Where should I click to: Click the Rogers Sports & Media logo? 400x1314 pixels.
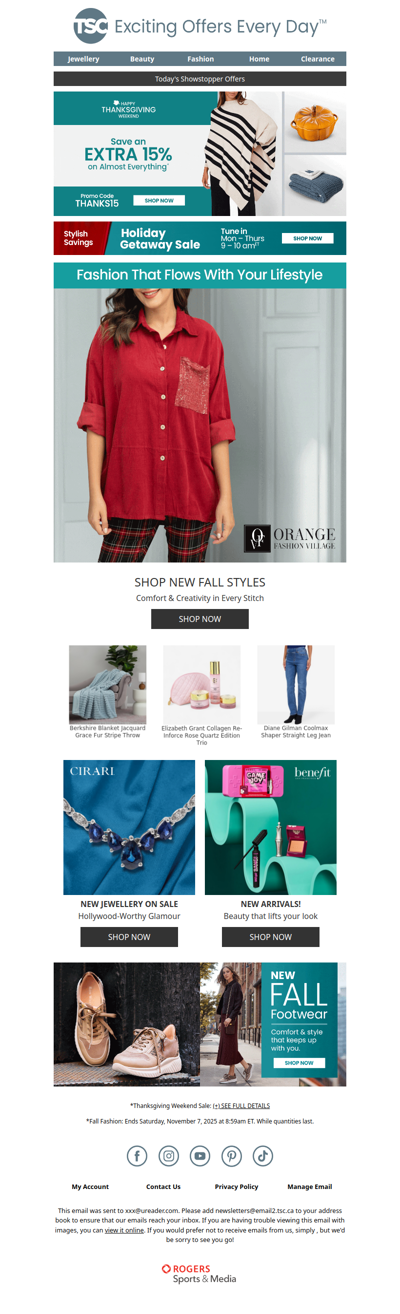(x=200, y=1273)
